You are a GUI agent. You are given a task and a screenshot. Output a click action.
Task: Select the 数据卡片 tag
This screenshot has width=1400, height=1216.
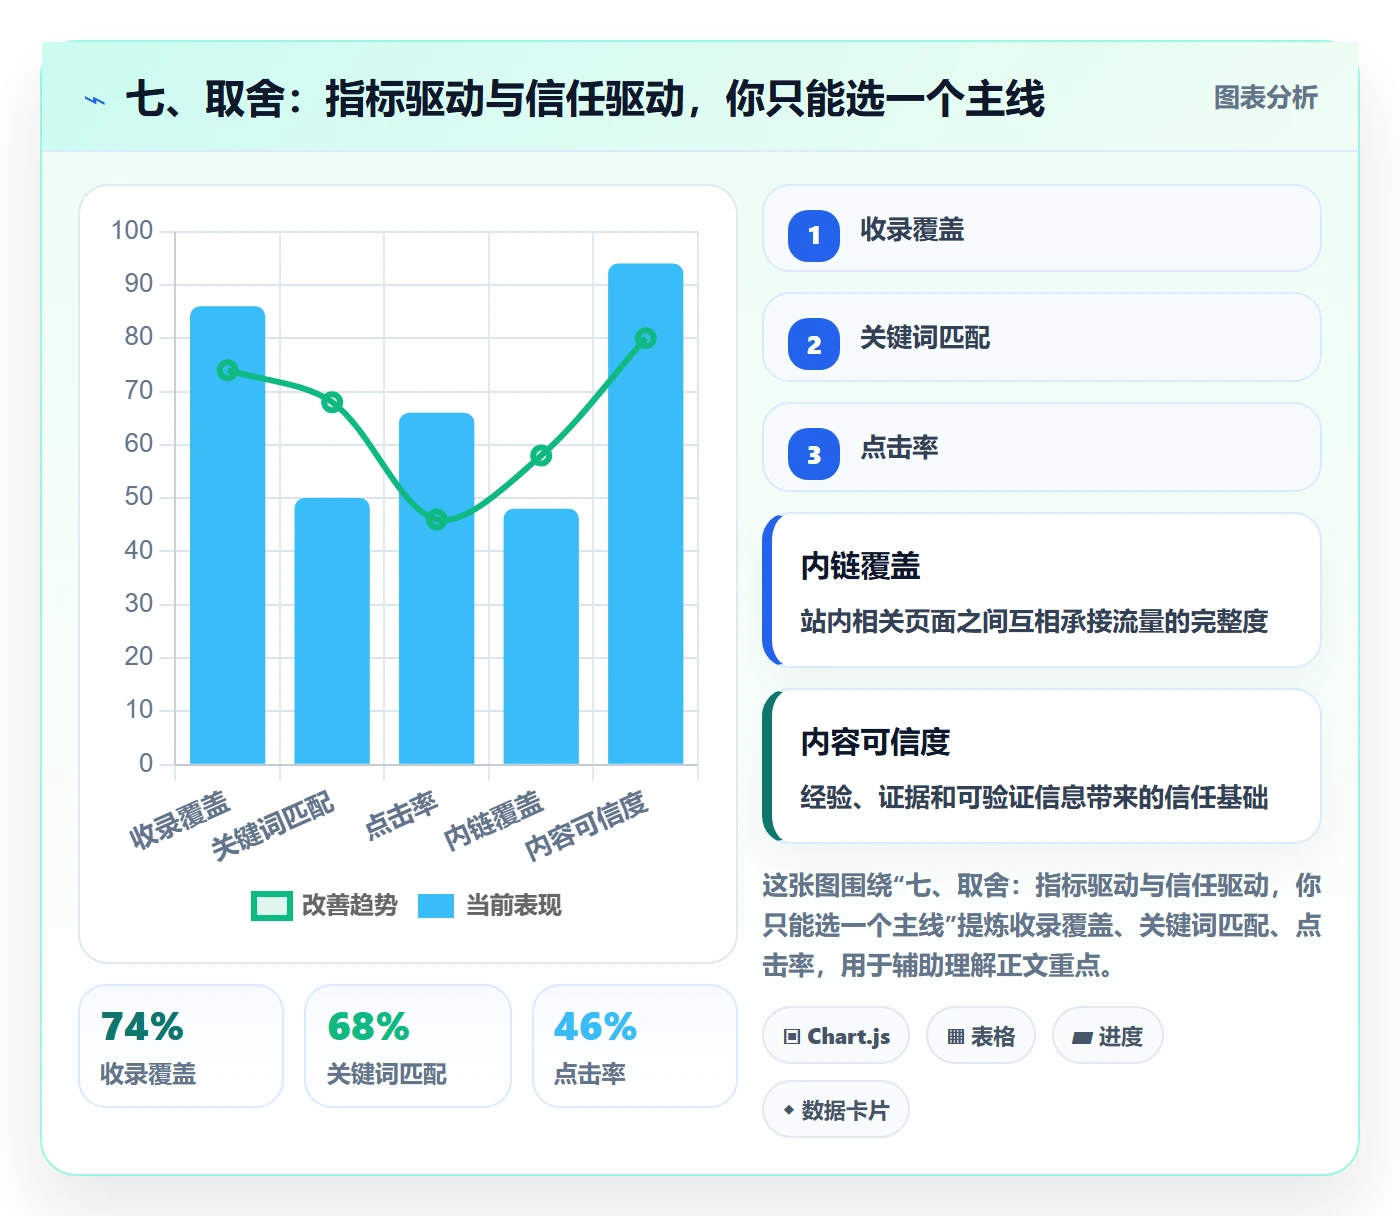[836, 1110]
